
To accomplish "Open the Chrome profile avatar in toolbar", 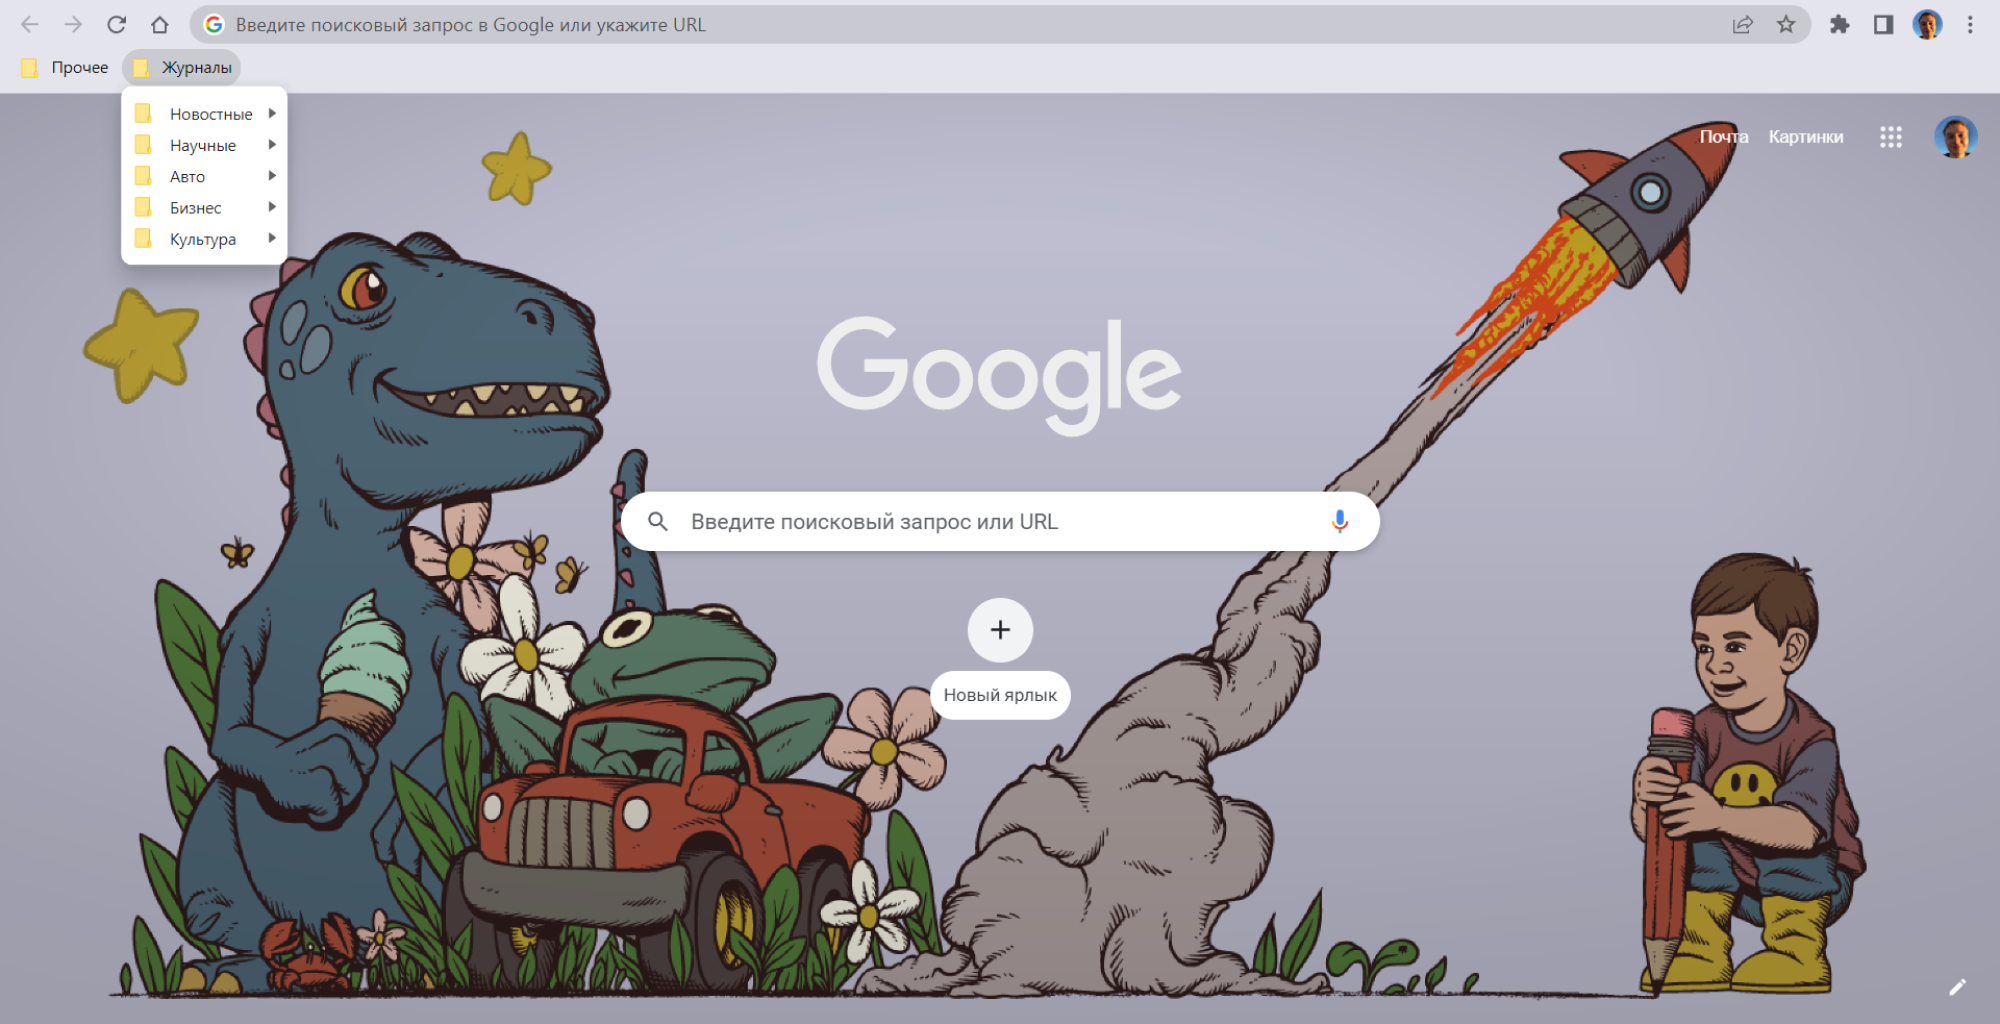I will [x=1927, y=25].
